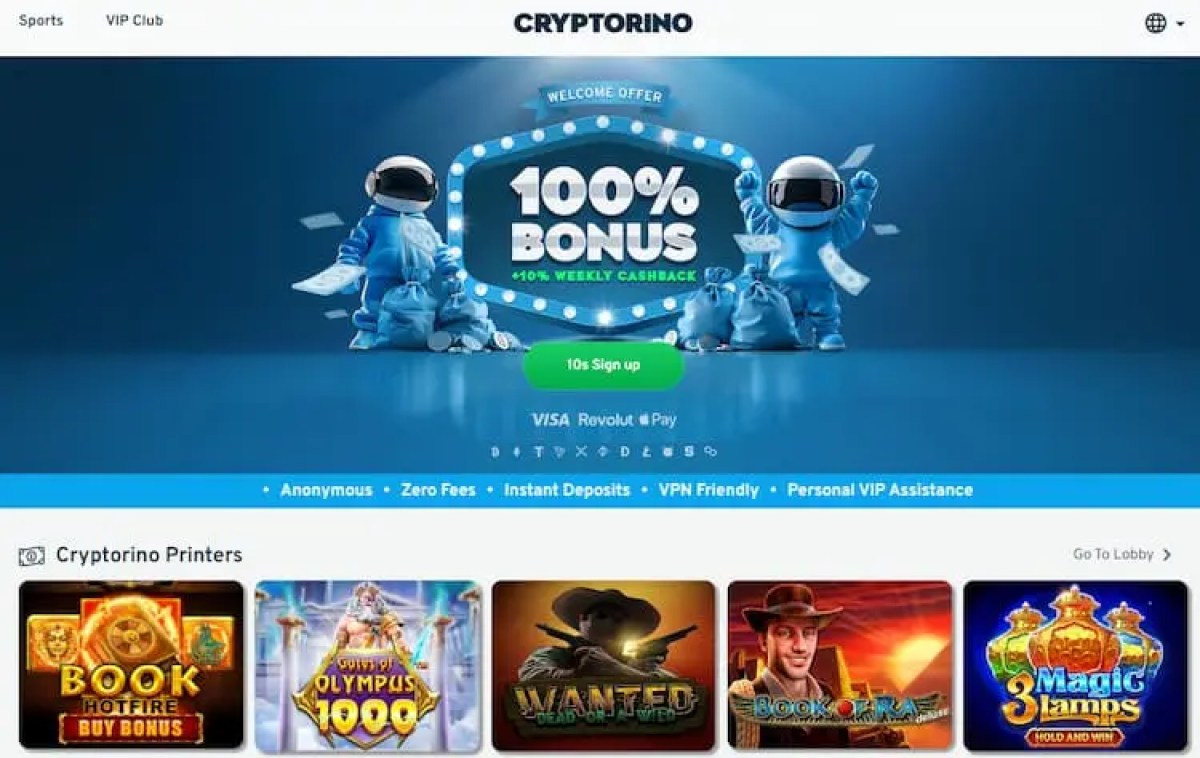Open the 3 Magic Lamps game thumbnail
The height and width of the screenshot is (758, 1200).
(1075, 665)
